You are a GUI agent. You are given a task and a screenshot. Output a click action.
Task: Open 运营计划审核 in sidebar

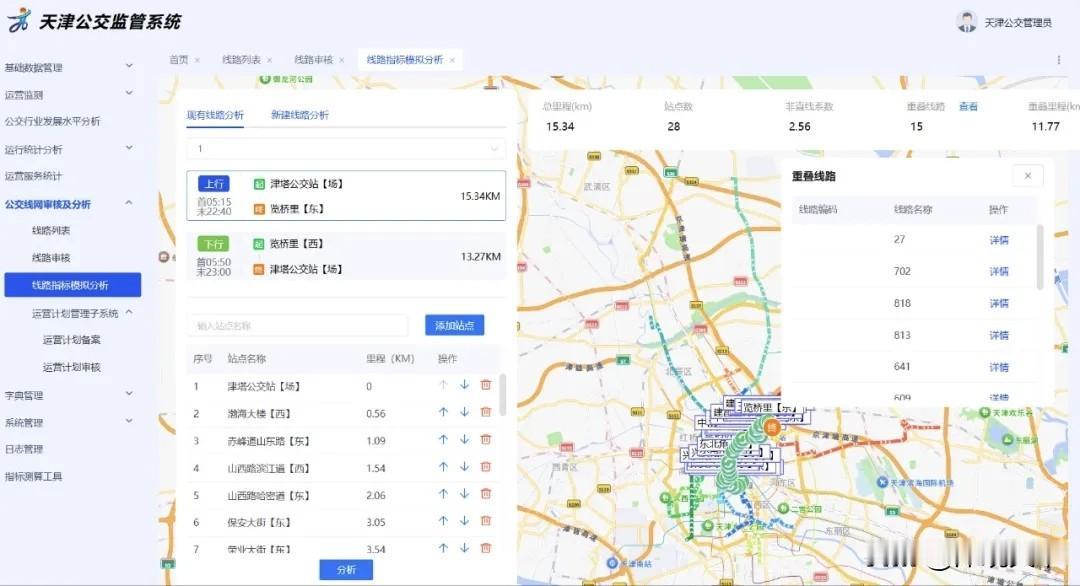click(x=72, y=367)
